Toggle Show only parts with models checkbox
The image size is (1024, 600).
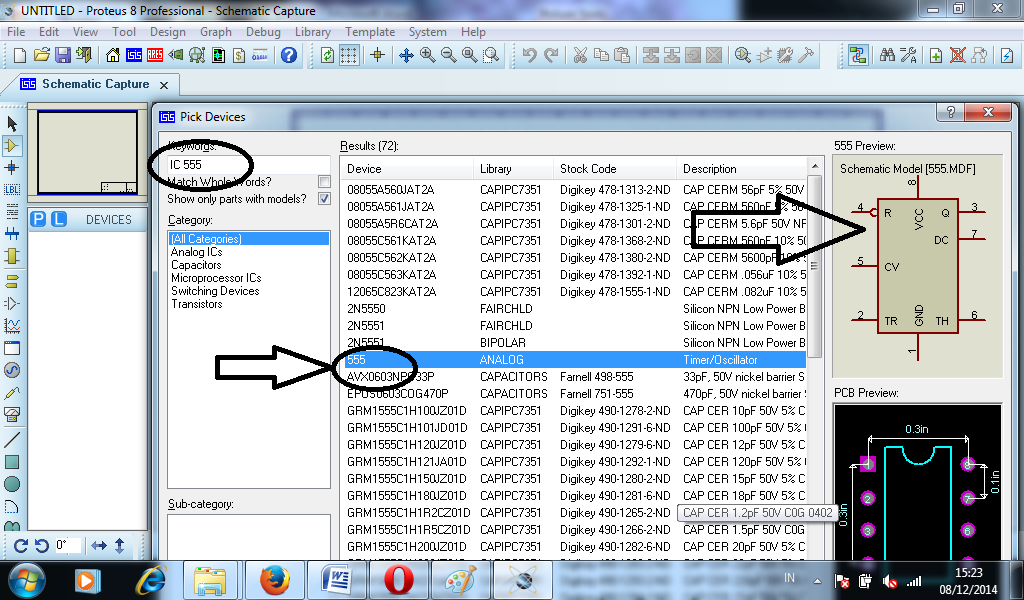324,198
